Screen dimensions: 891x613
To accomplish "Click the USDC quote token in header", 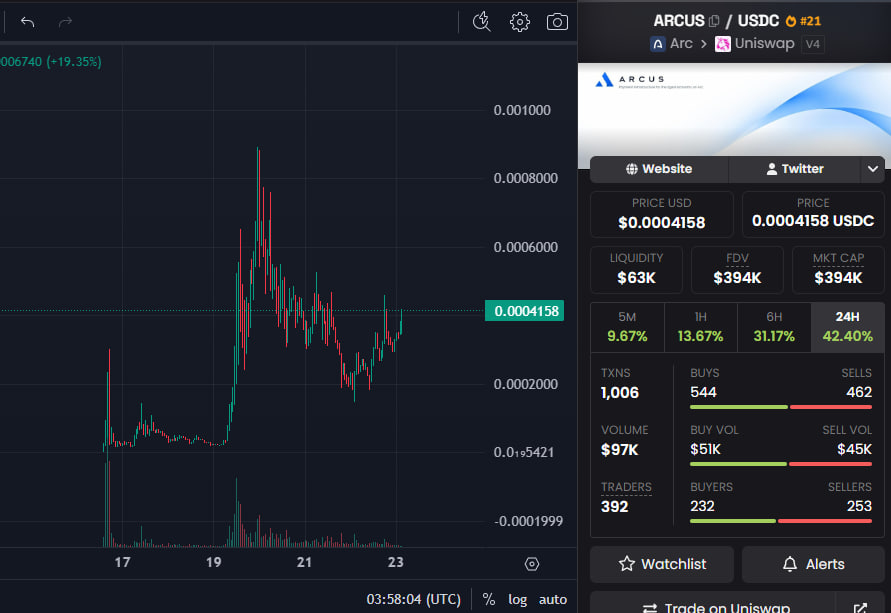I will point(758,21).
